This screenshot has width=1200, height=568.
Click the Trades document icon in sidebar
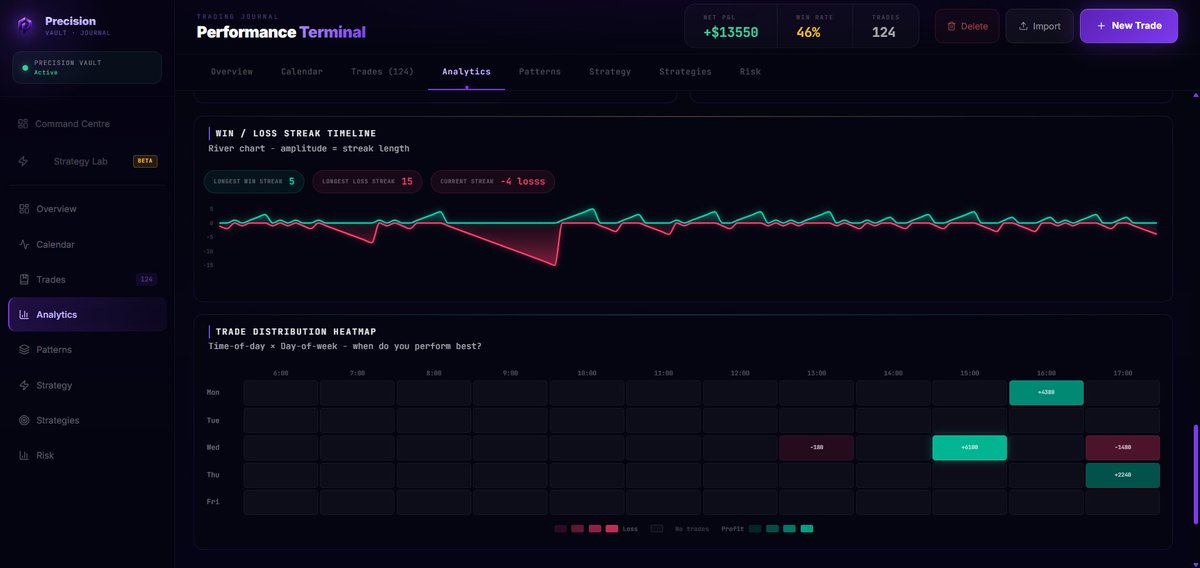tap(24, 279)
